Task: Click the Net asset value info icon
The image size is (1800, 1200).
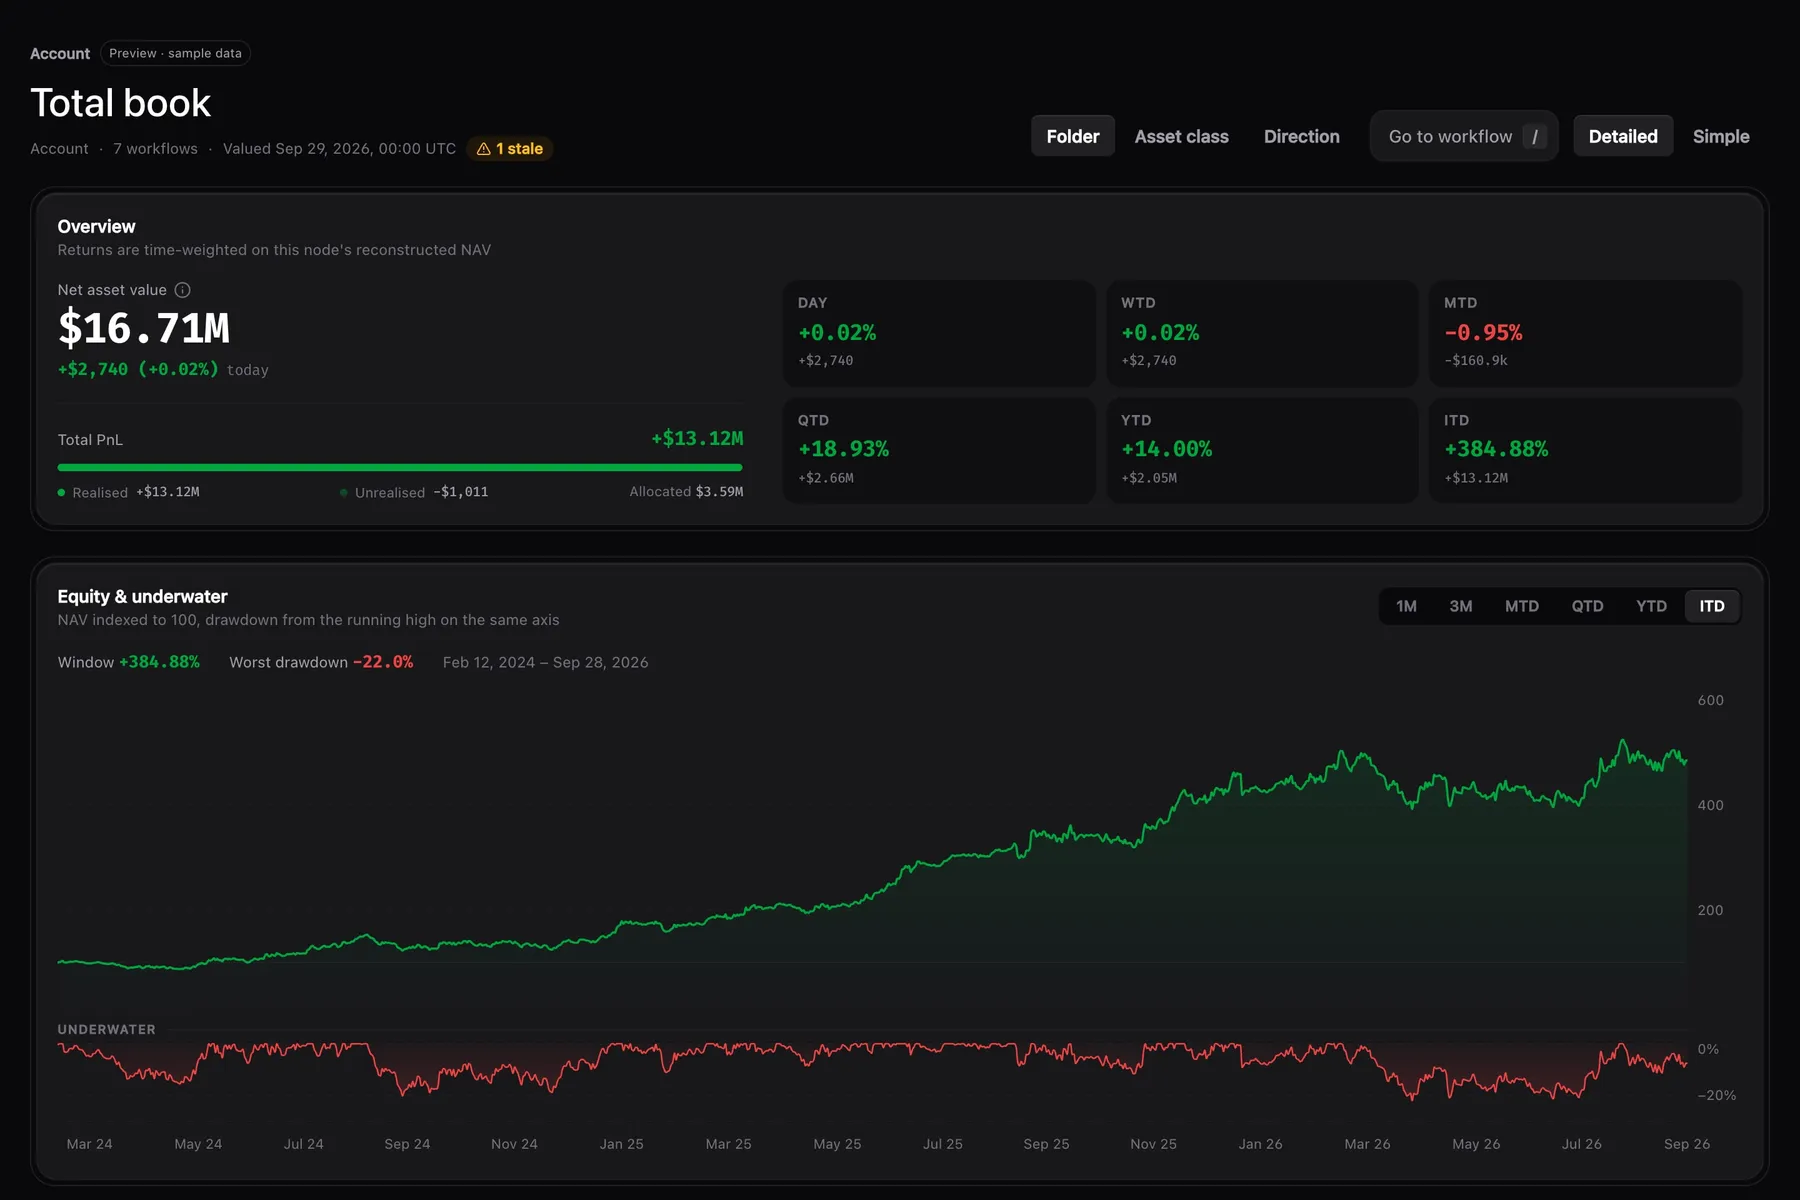Action: 182,290
